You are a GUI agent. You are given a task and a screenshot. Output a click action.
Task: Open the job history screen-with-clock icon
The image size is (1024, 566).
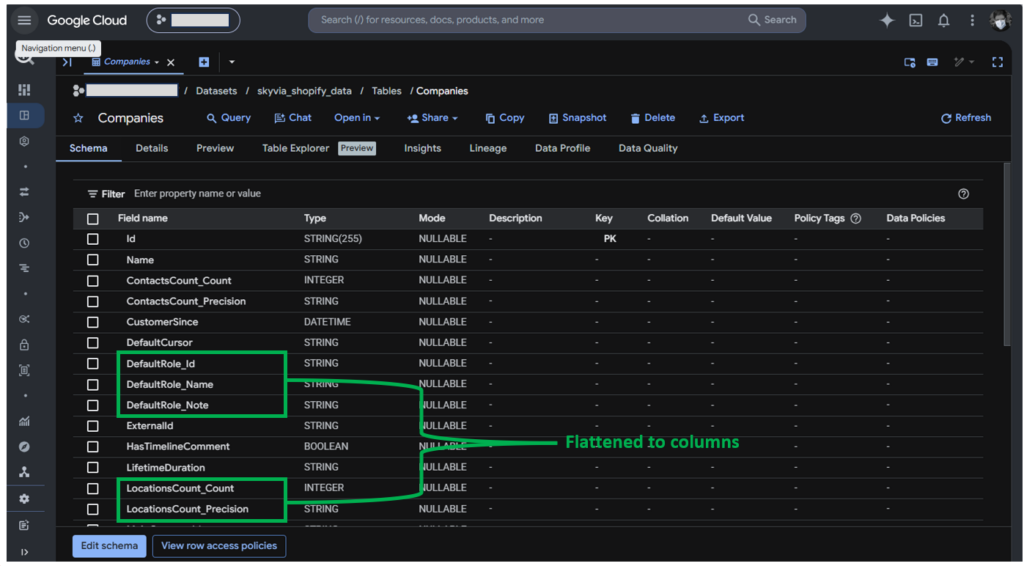(x=910, y=62)
